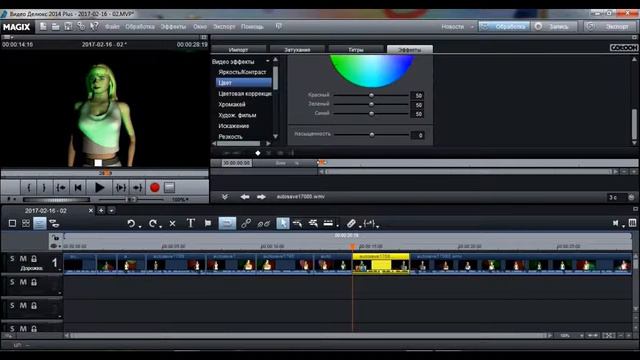
Task: Set keyframe with the diamond icon
Action: [x=258, y=153]
